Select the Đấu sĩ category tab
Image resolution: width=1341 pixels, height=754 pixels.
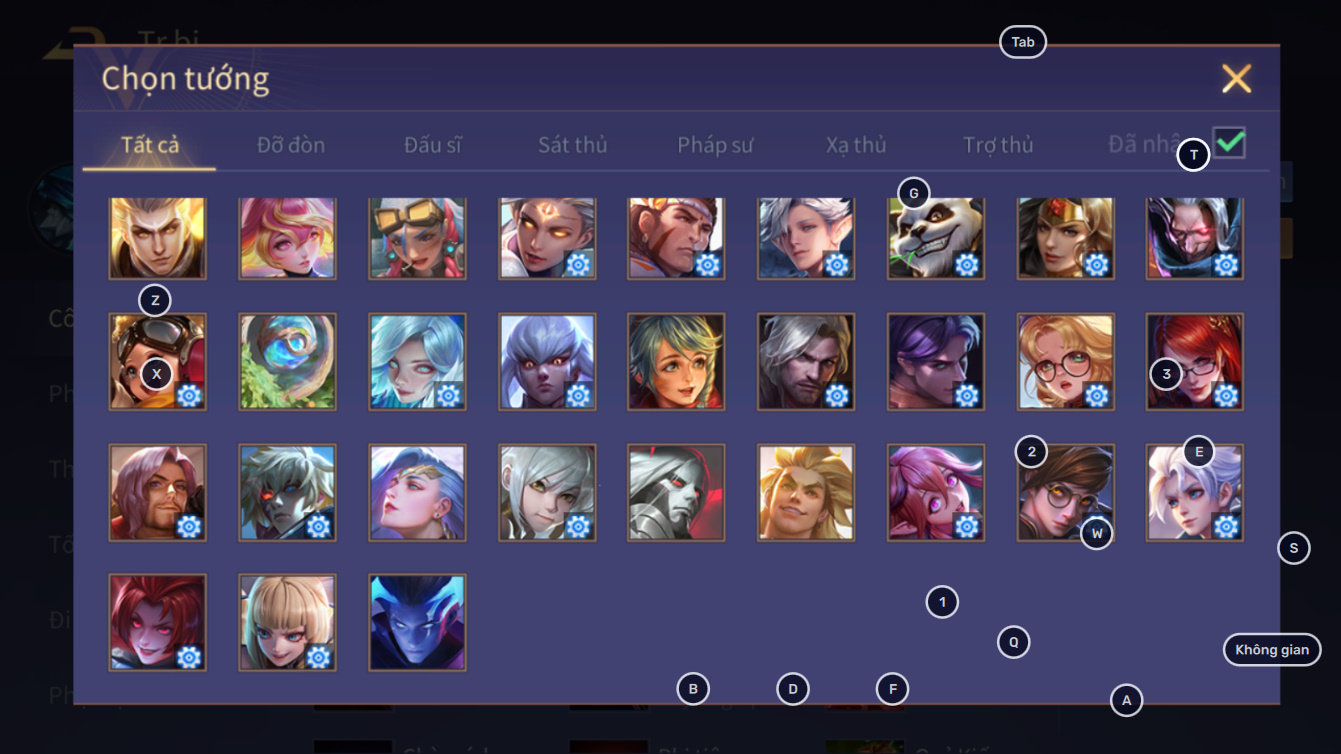pos(433,145)
